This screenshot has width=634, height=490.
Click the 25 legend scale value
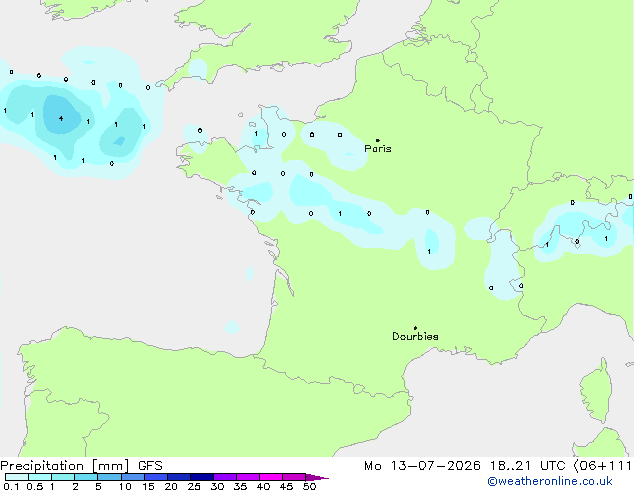coord(194,486)
